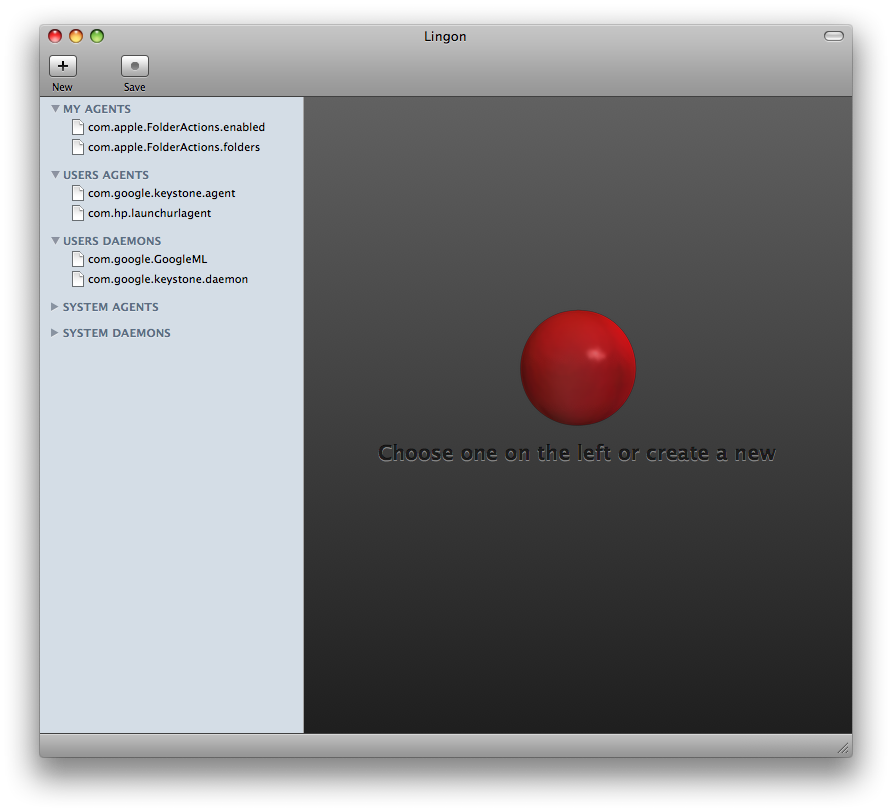Click the SYSTEM DAEMONS header label
The width and height of the screenshot is (892, 812).
pyautogui.click(x=117, y=333)
